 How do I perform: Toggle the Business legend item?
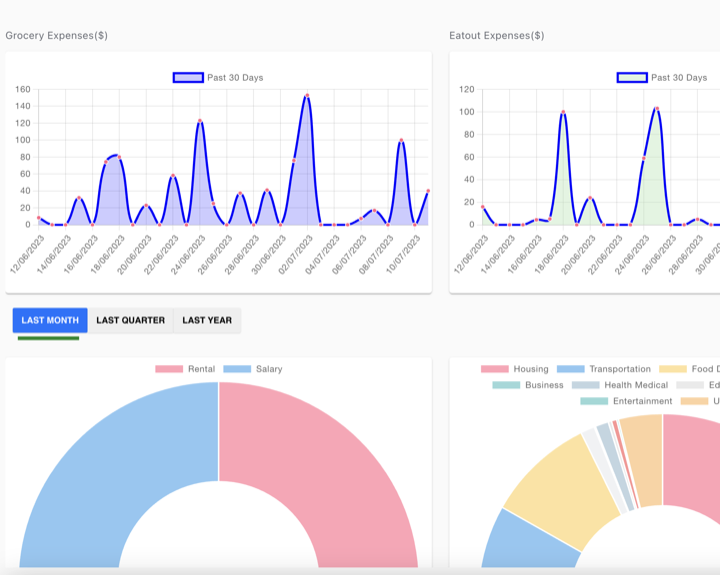528,385
